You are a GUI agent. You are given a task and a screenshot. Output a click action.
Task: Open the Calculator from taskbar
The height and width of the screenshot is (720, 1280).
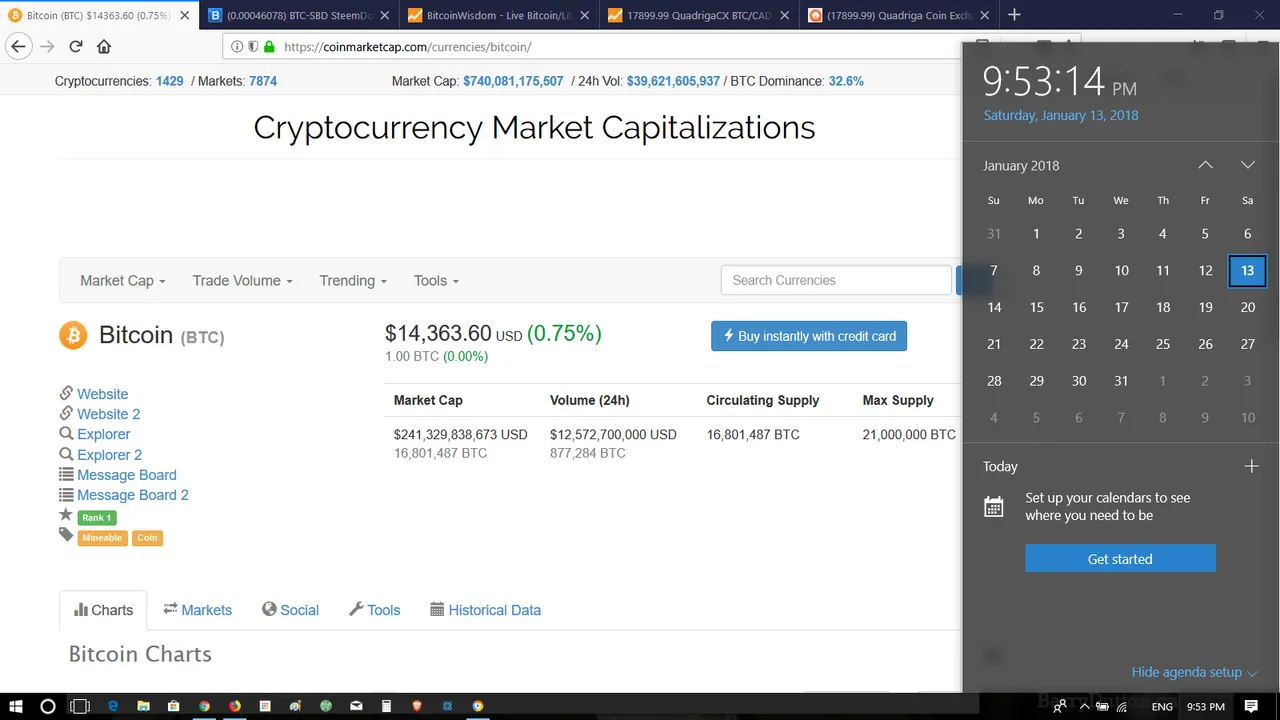[386, 706]
